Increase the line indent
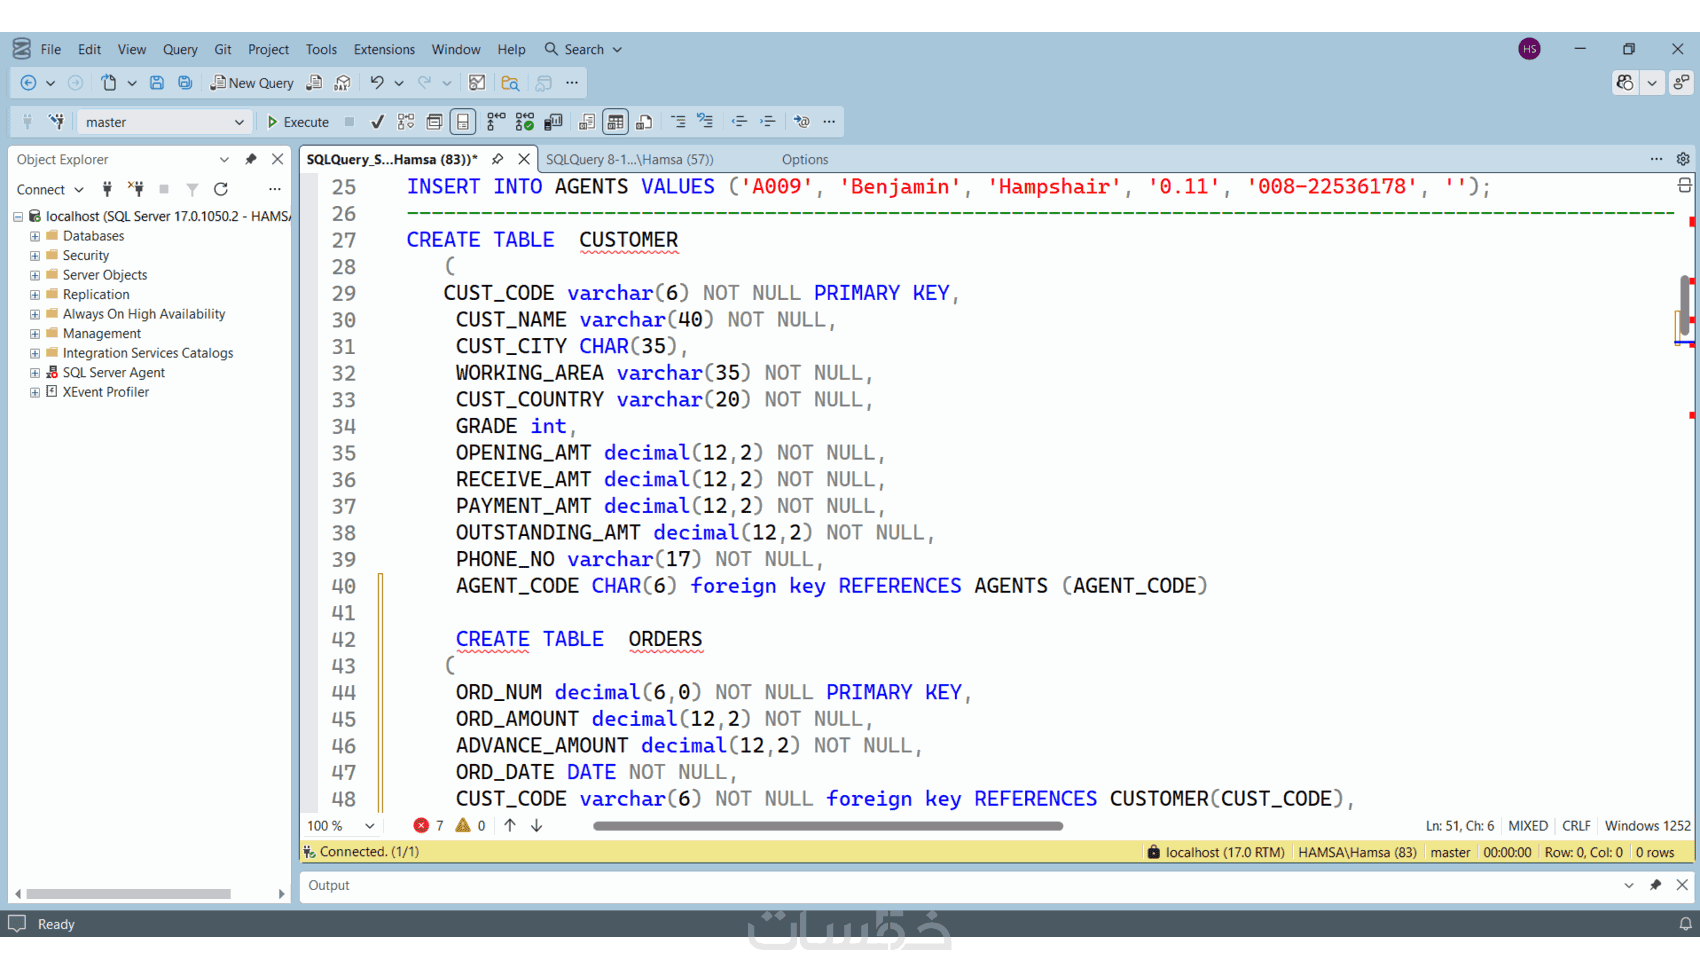This screenshot has height=970, width=1700. 768,122
